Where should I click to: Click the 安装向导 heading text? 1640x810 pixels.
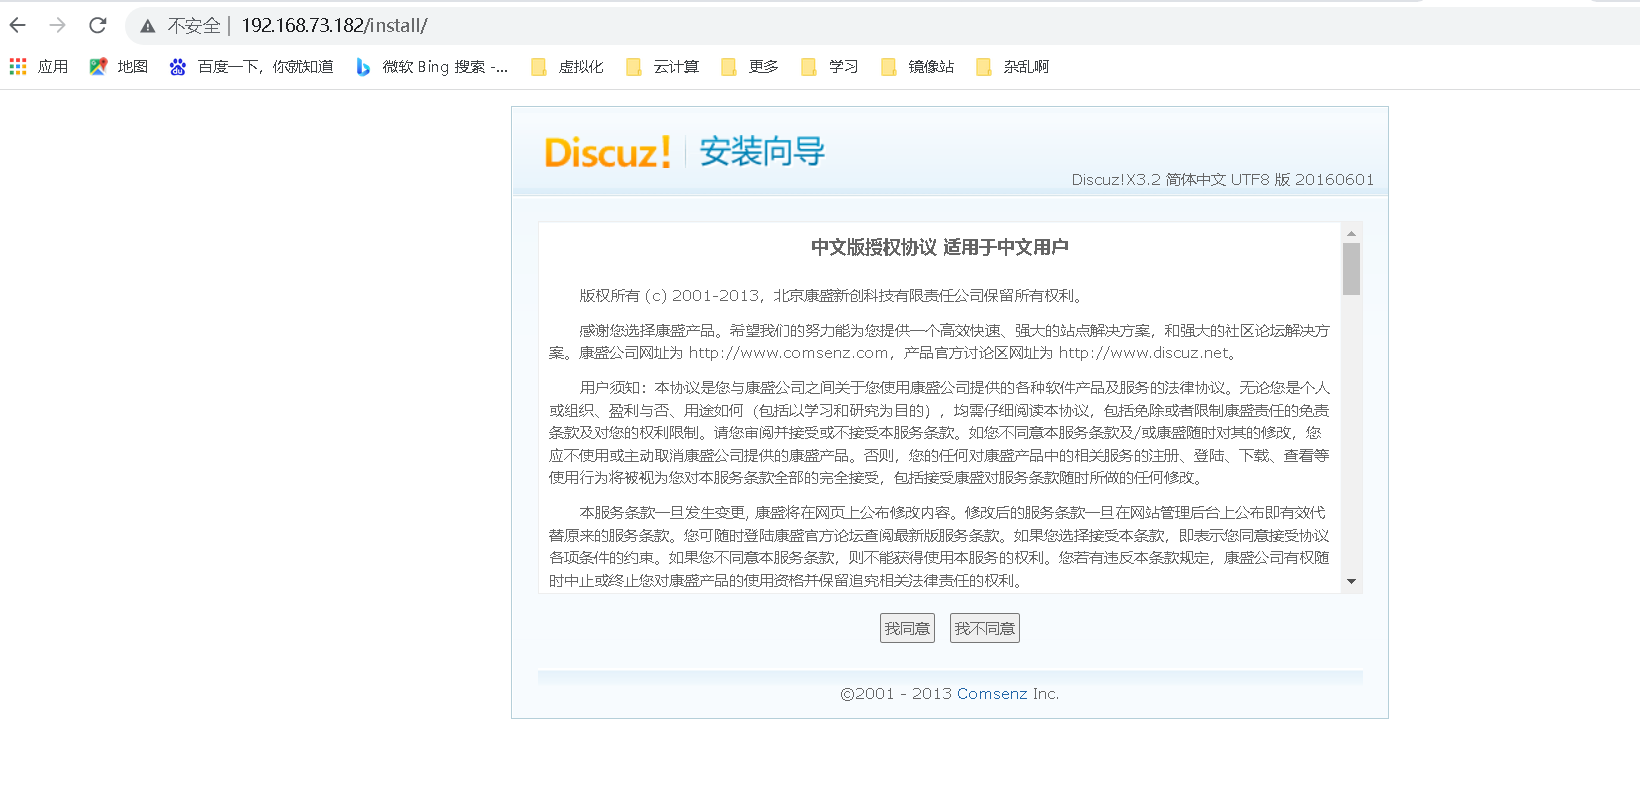762,152
